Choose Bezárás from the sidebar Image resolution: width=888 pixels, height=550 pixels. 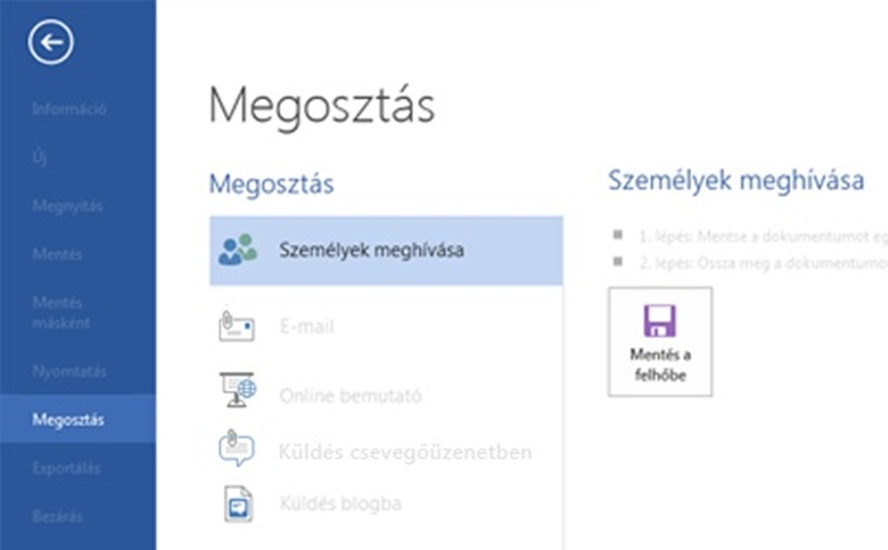pyautogui.click(x=57, y=517)
